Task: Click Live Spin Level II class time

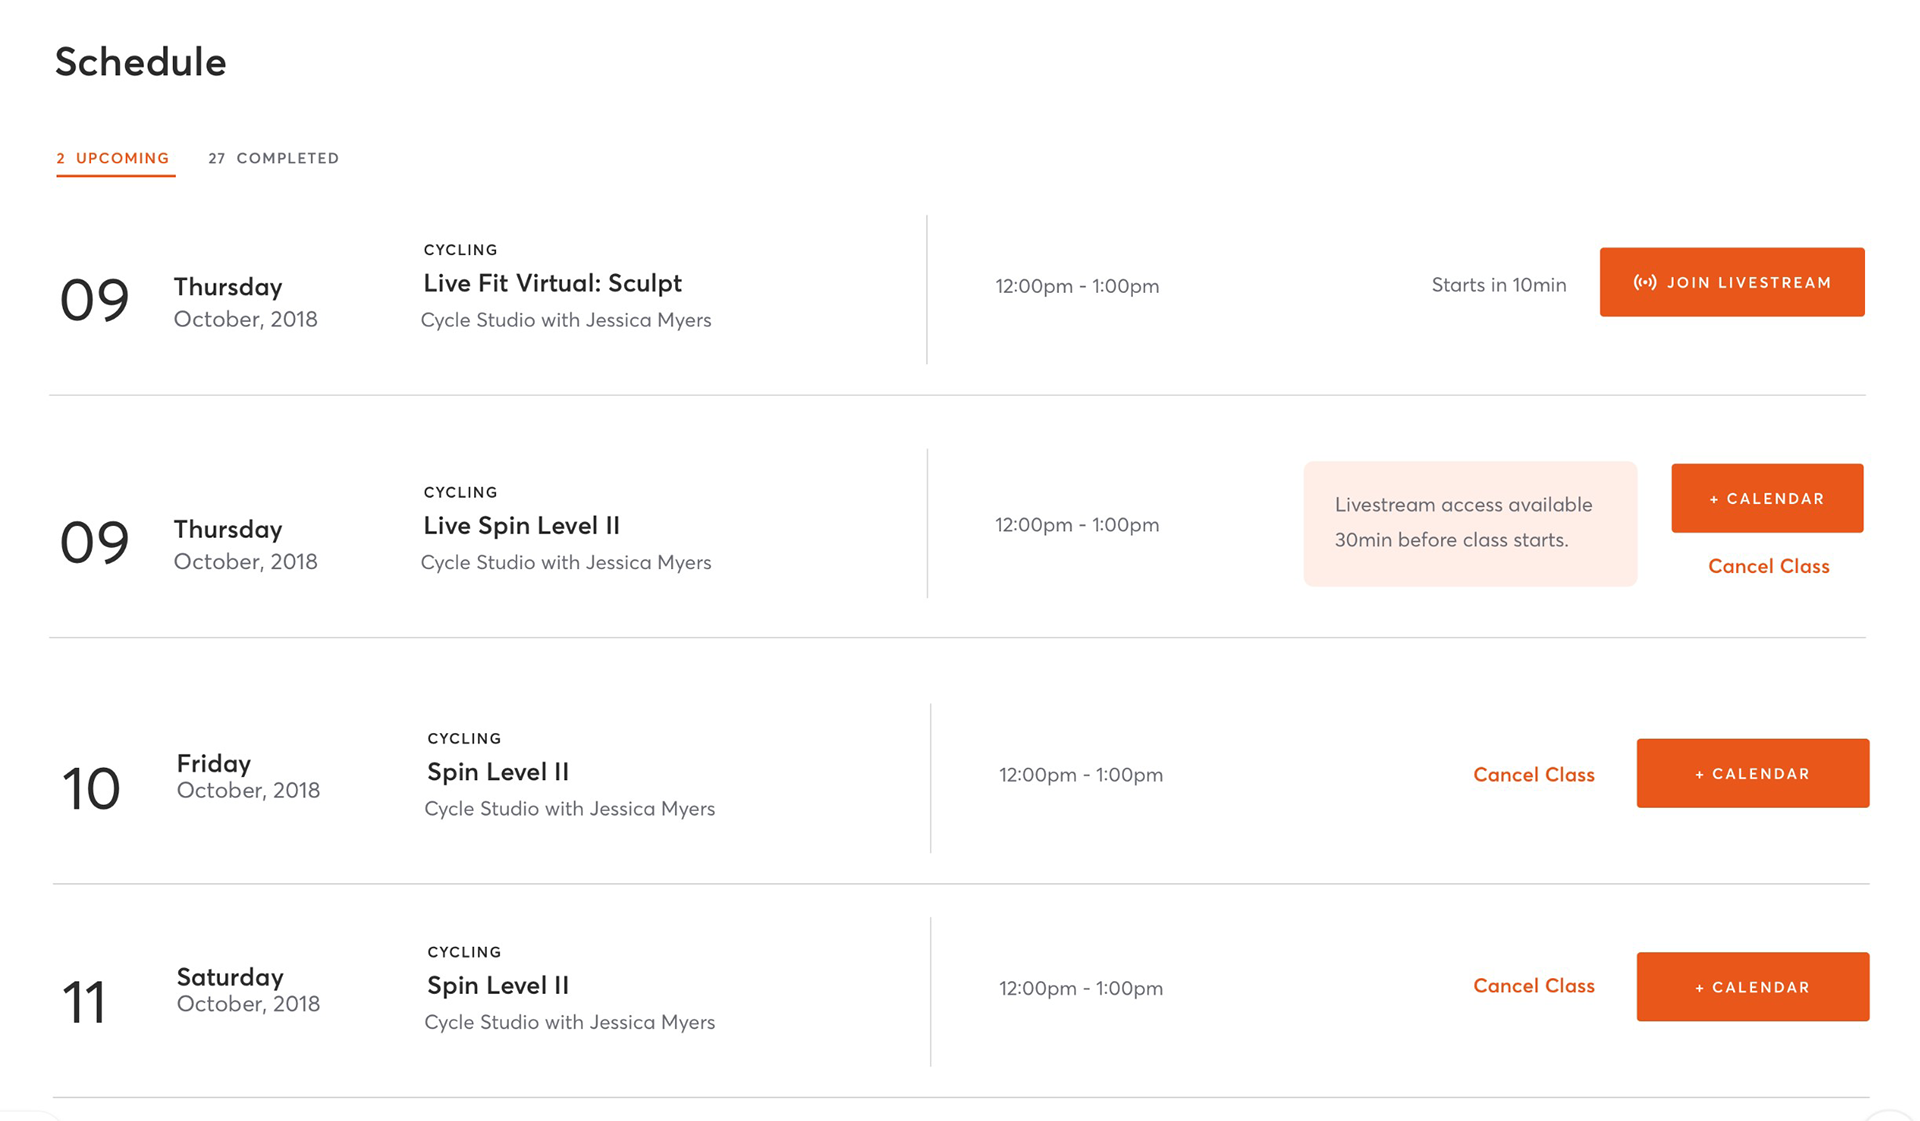Action: pos(1077,525)
